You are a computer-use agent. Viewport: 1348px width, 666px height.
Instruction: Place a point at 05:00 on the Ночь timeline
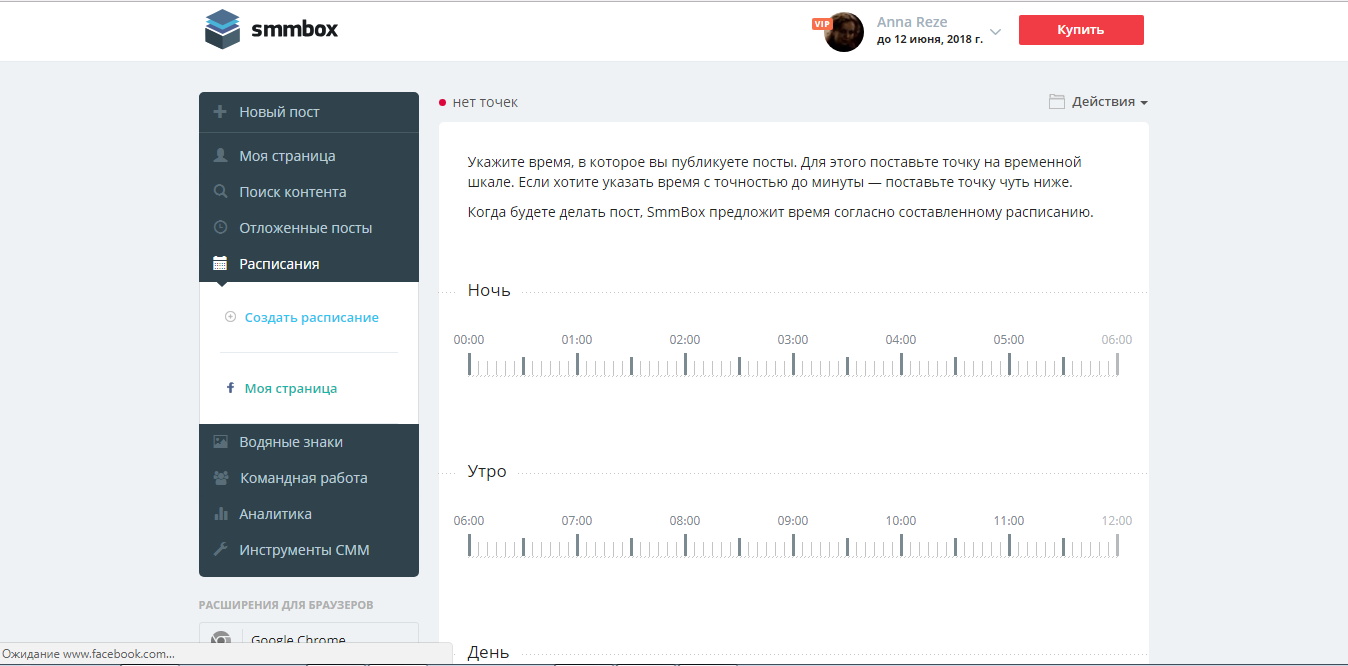(1009, 364)
